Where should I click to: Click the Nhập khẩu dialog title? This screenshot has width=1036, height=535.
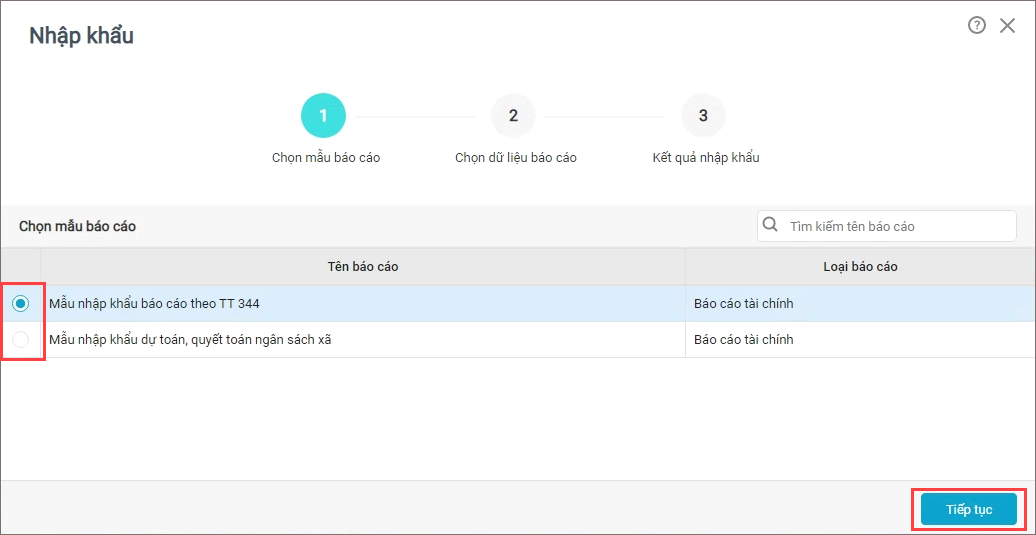pyautogui.click(x=81, y=36)
